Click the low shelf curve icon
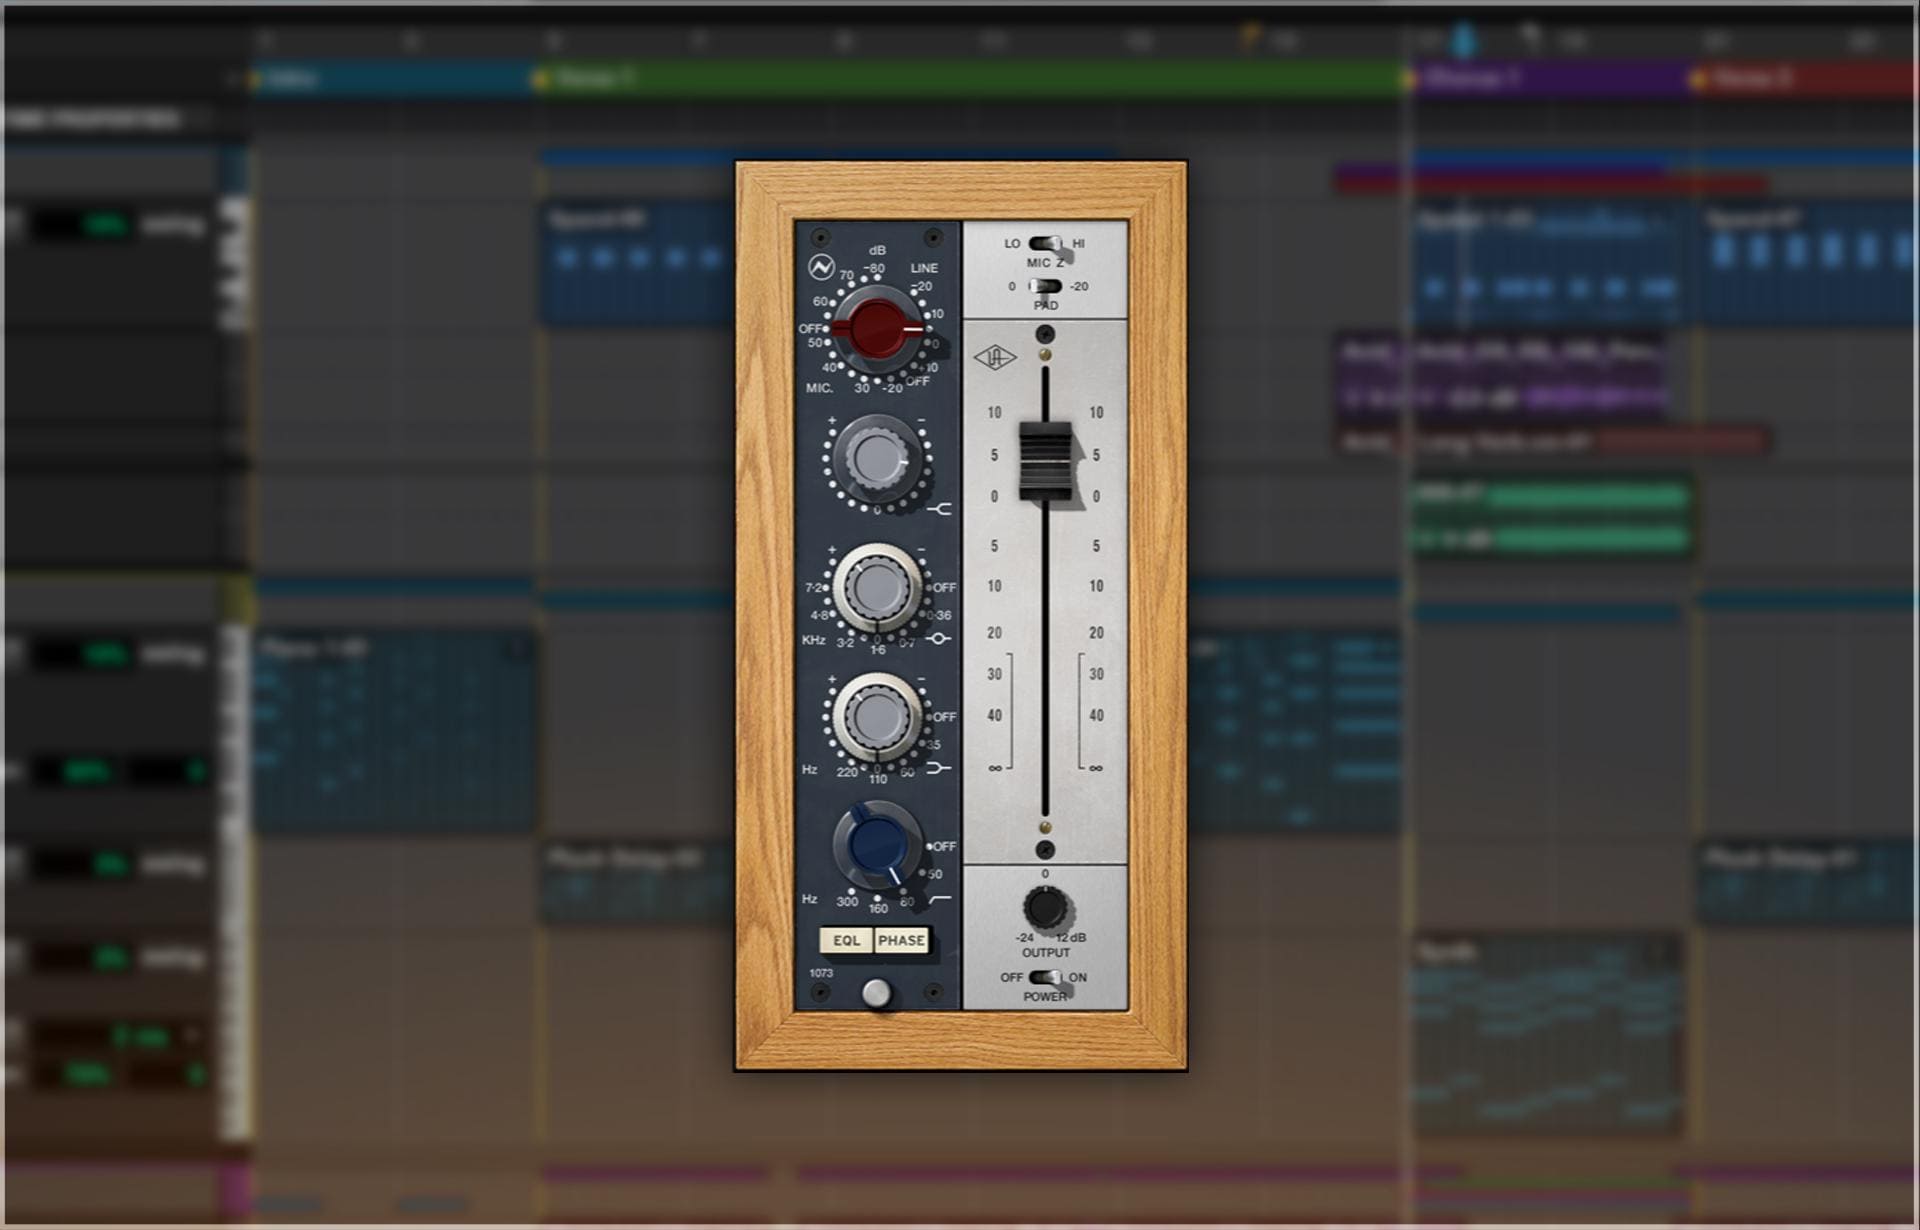 [939, 768]
